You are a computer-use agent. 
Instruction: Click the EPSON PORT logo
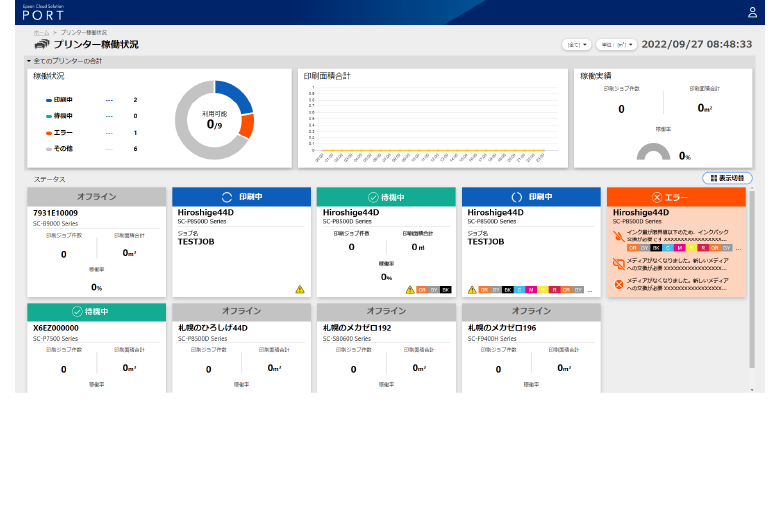43,12
